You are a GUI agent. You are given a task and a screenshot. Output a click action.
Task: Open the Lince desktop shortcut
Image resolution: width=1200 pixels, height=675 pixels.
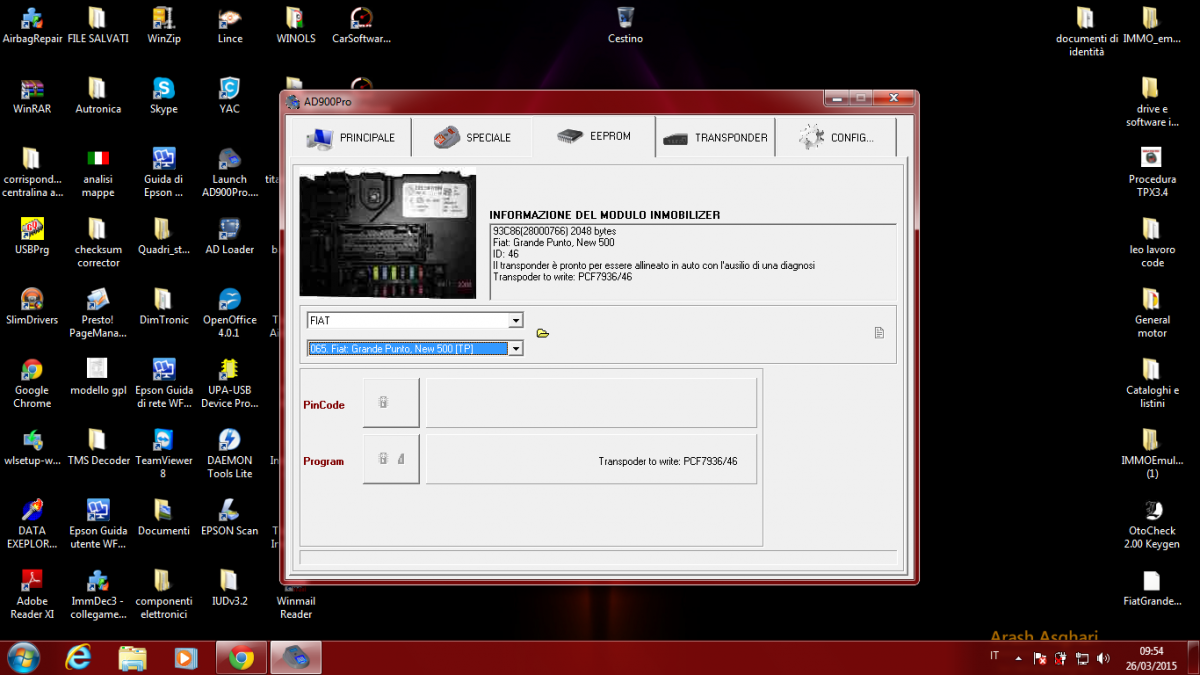[230, 26]
